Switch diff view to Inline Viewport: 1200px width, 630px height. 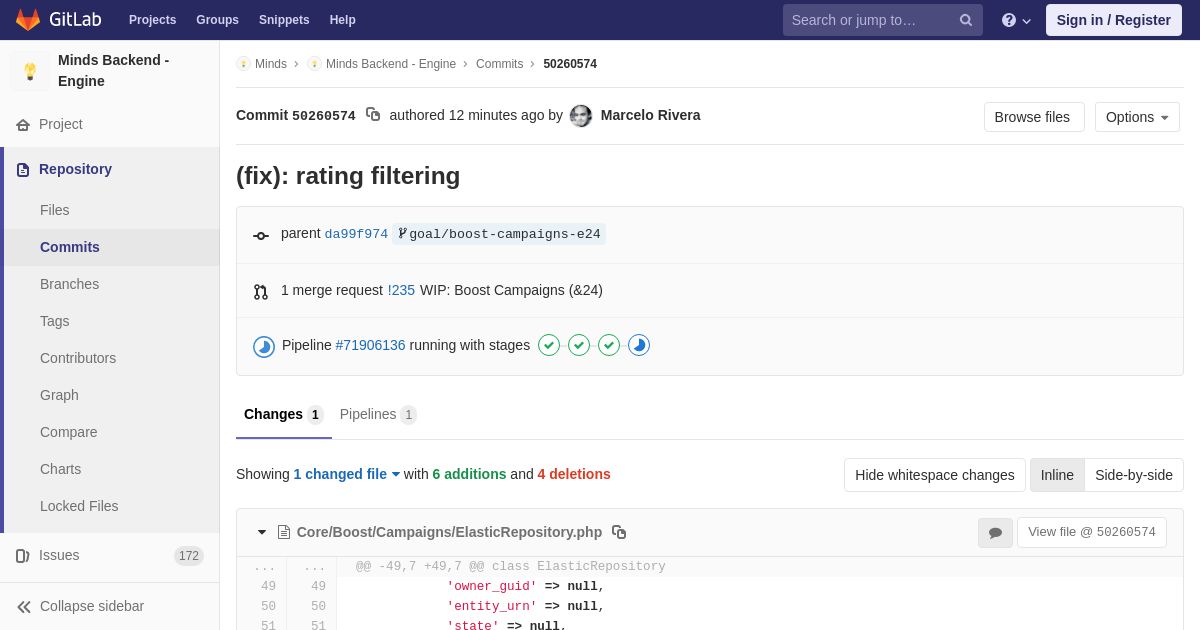1057,475
